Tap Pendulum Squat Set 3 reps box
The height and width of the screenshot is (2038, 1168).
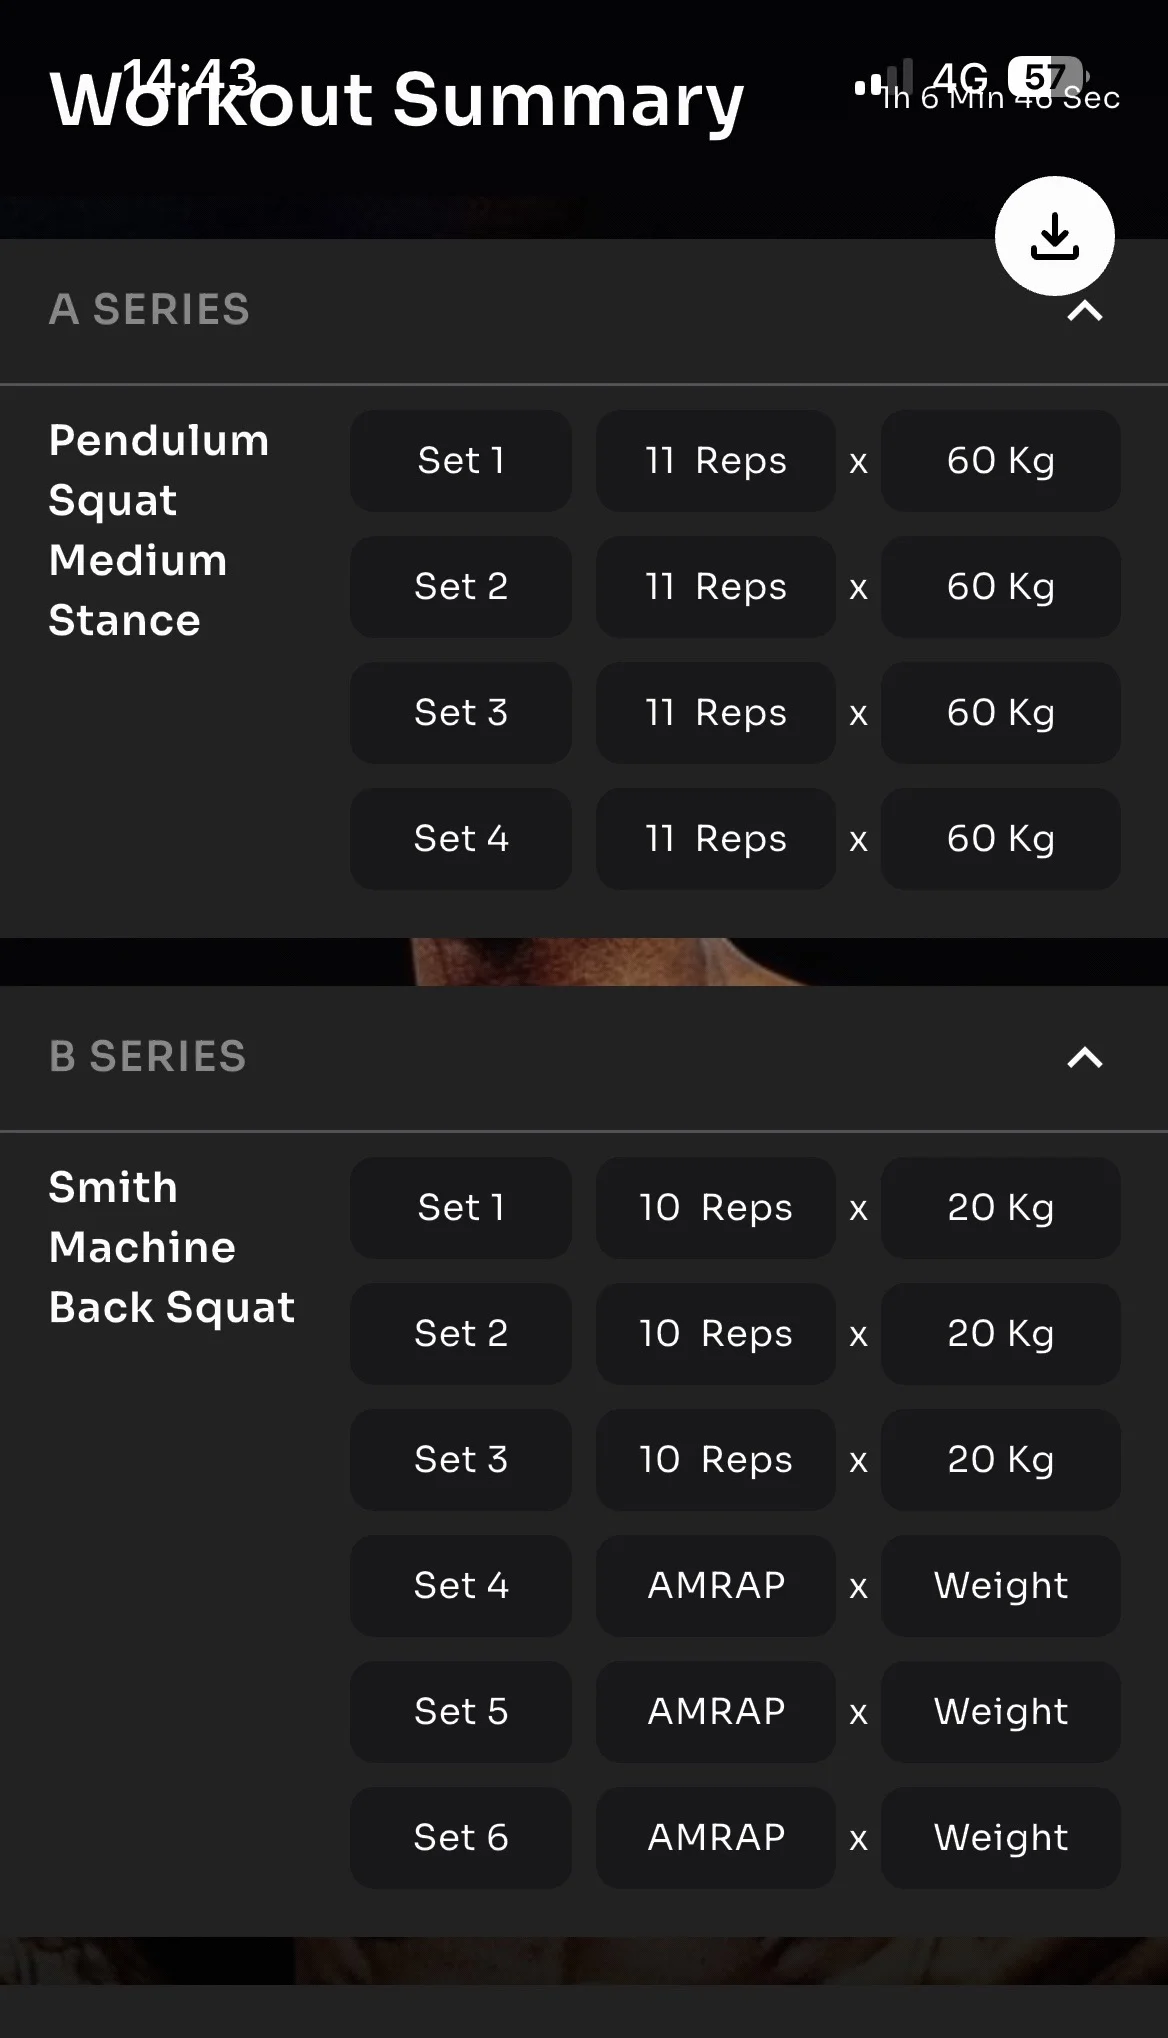[715, 713]
